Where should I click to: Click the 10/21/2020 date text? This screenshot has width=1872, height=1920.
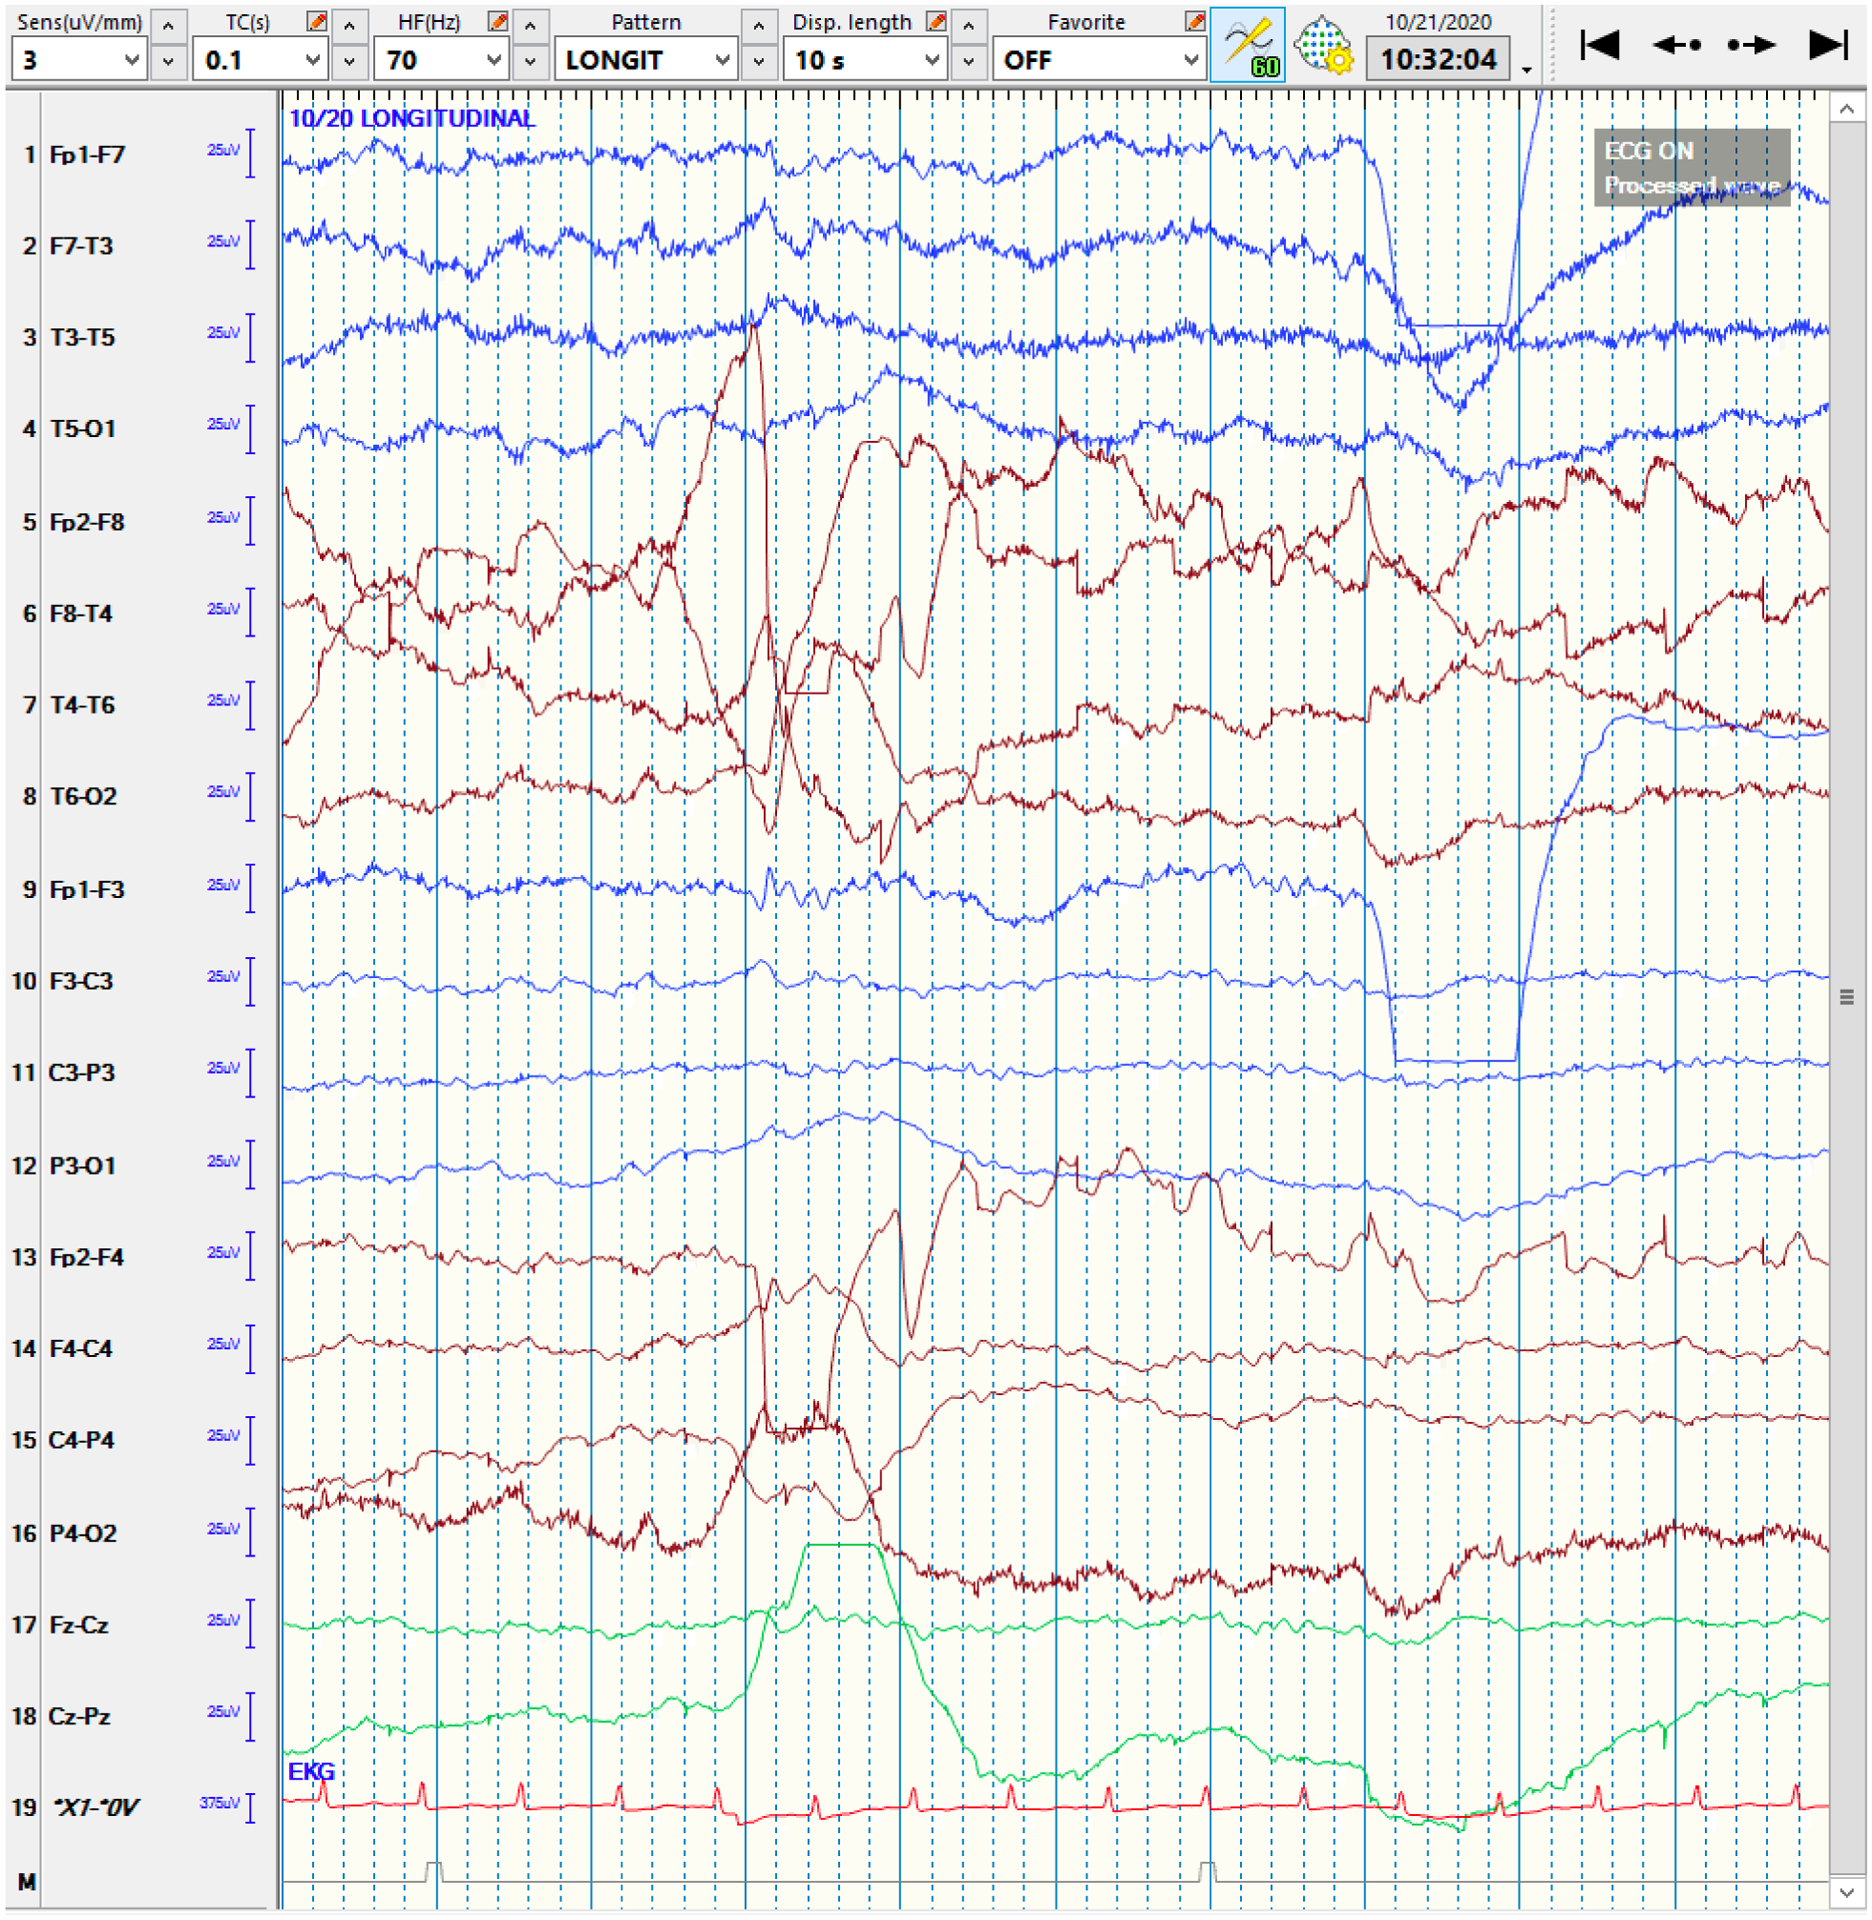click(1438, 21)
